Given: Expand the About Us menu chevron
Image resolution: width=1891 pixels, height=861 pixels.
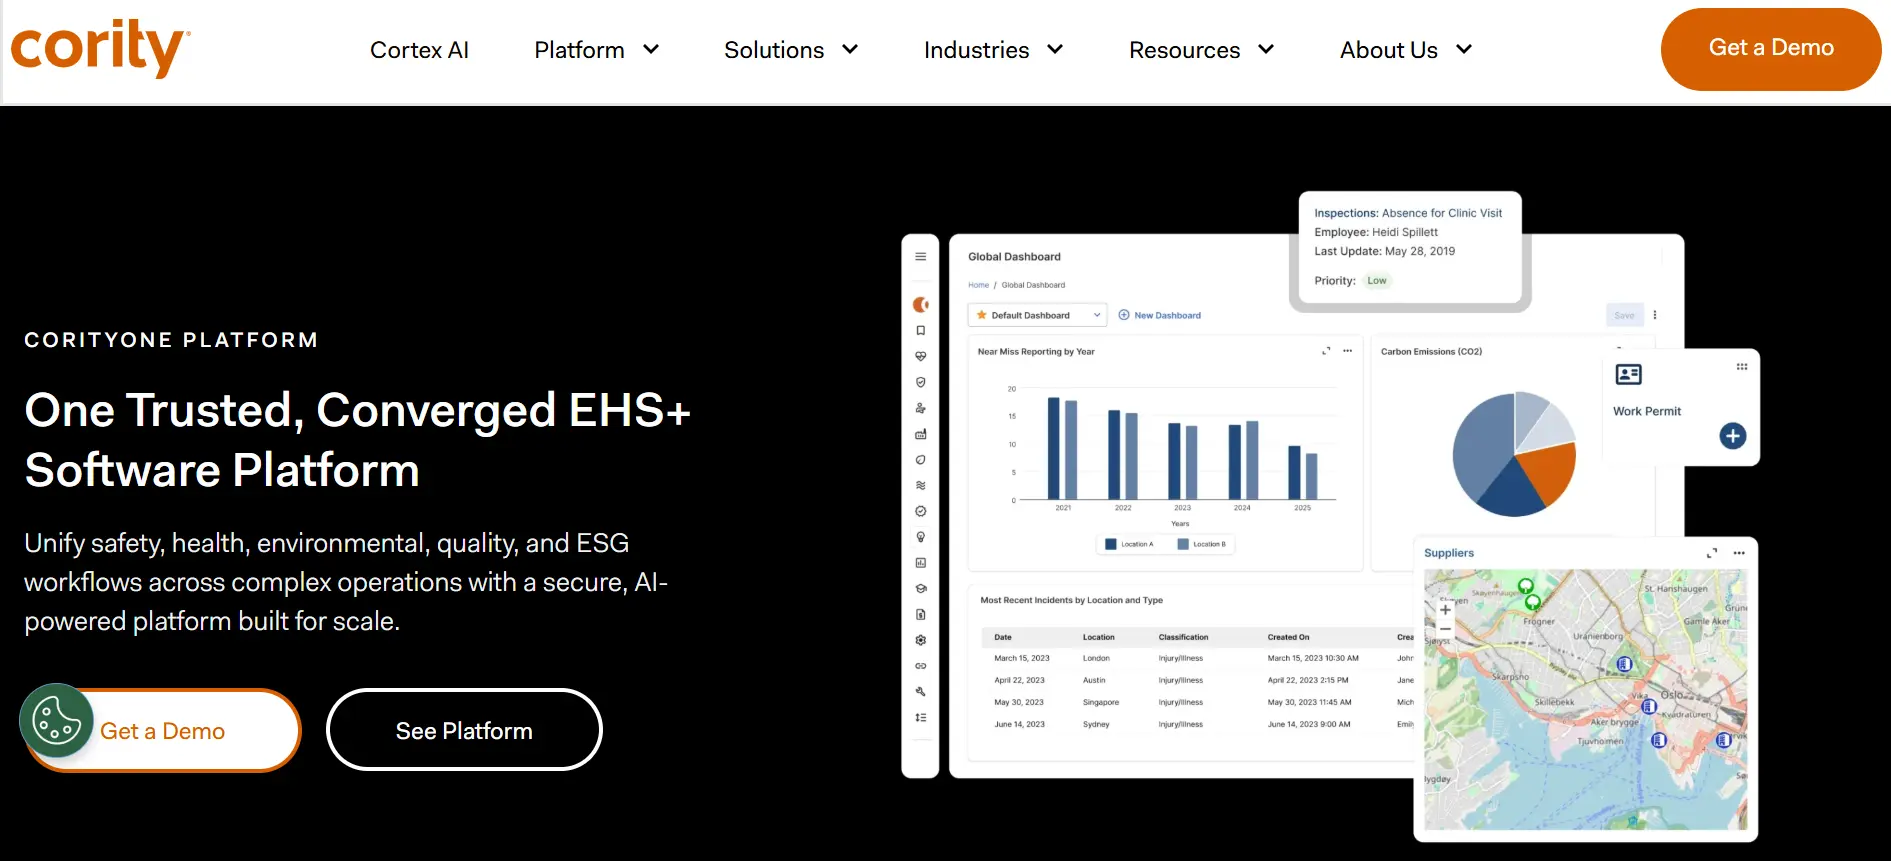Looking at the screenshot, I should point(1464,49).
